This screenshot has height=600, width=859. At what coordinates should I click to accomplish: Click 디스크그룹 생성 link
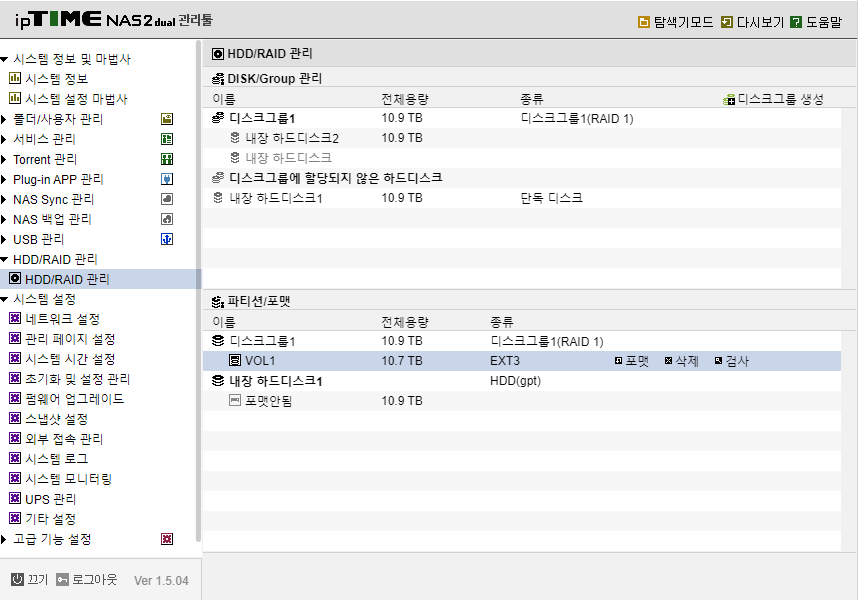pyautogui.click(x=781, y=99)
